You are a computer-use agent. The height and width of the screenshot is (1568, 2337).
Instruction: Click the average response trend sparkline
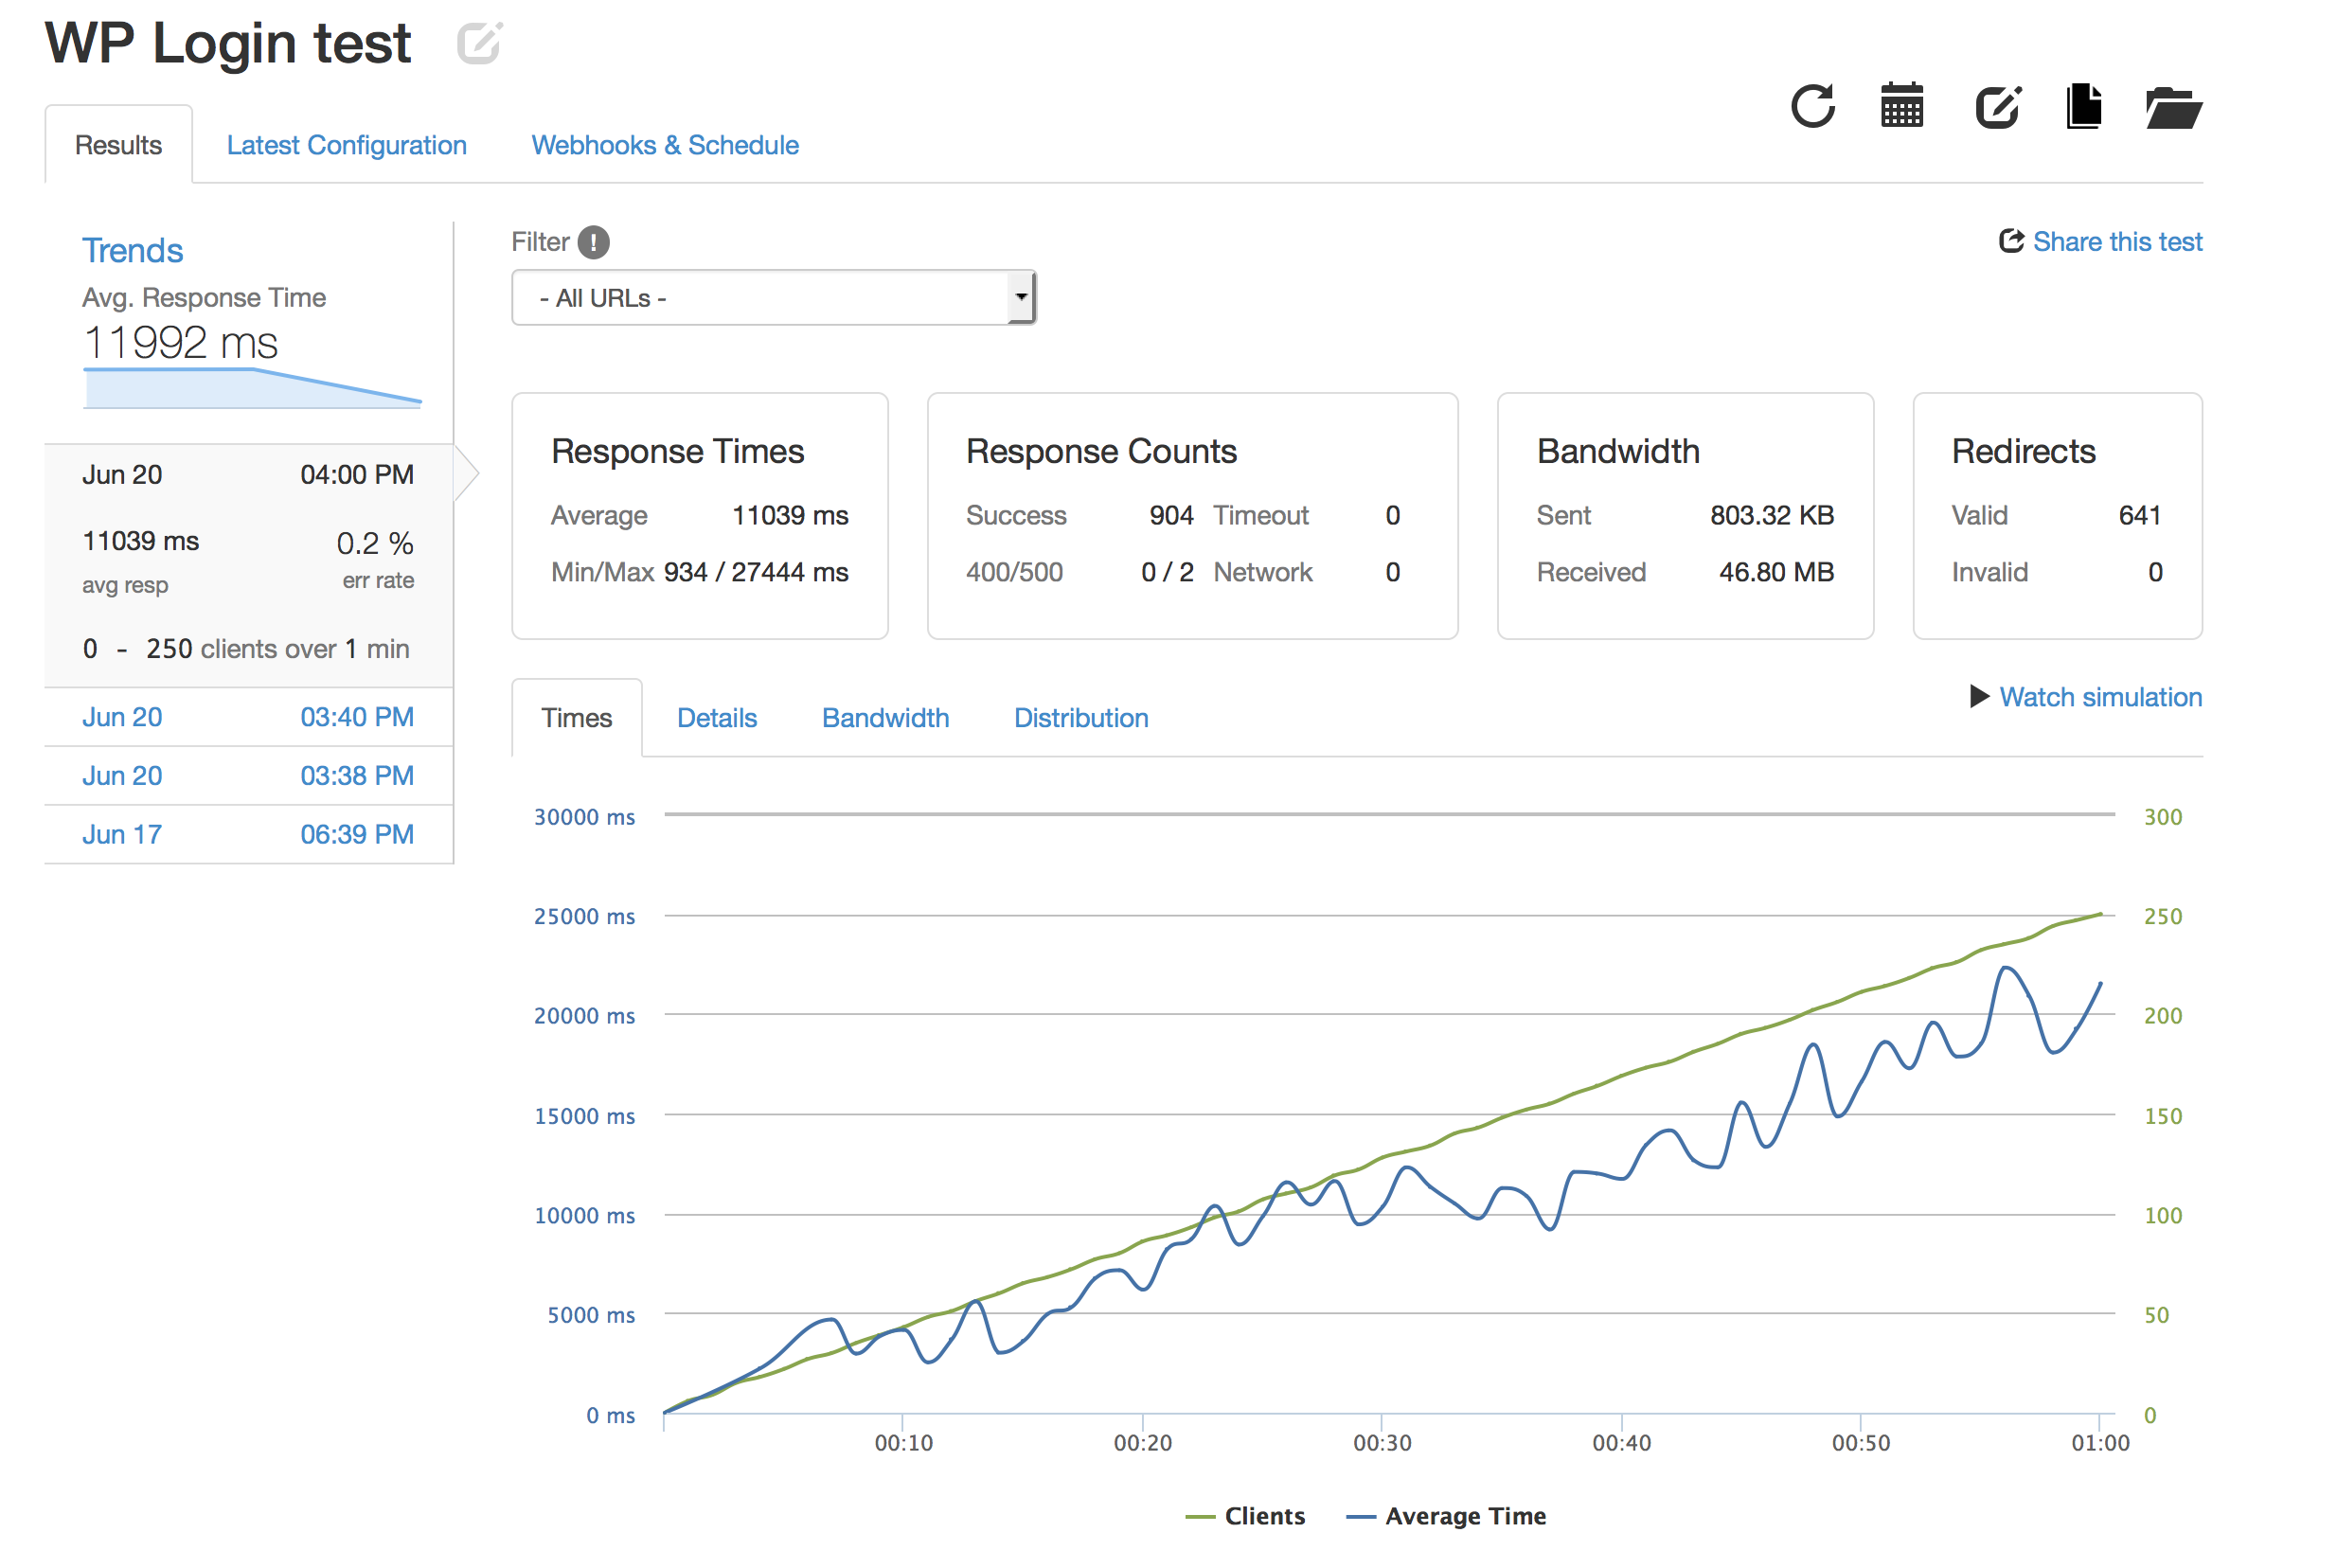(x=252, y=388)
